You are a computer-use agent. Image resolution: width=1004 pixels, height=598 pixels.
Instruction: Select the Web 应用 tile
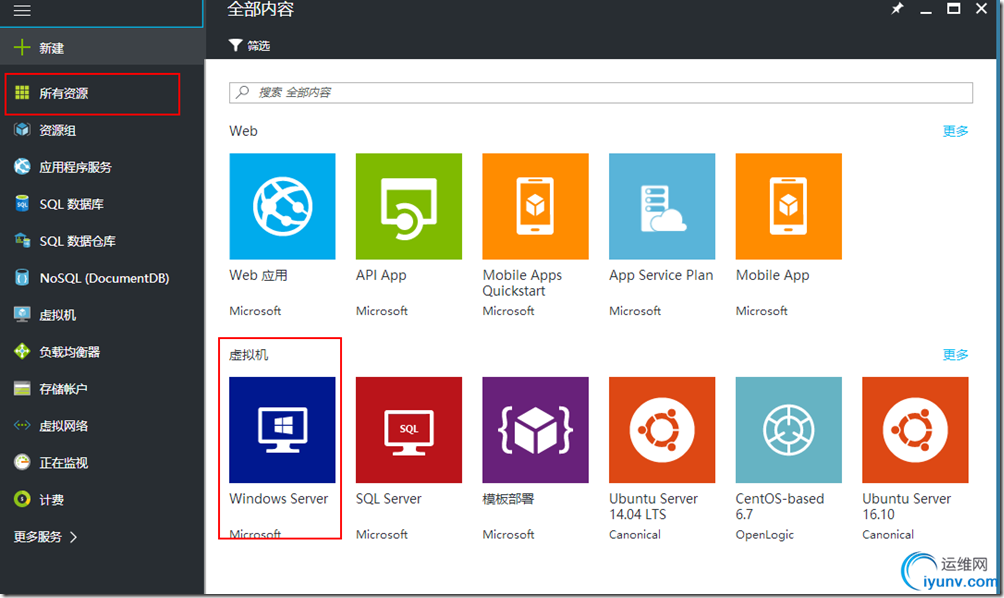point(282,206)
